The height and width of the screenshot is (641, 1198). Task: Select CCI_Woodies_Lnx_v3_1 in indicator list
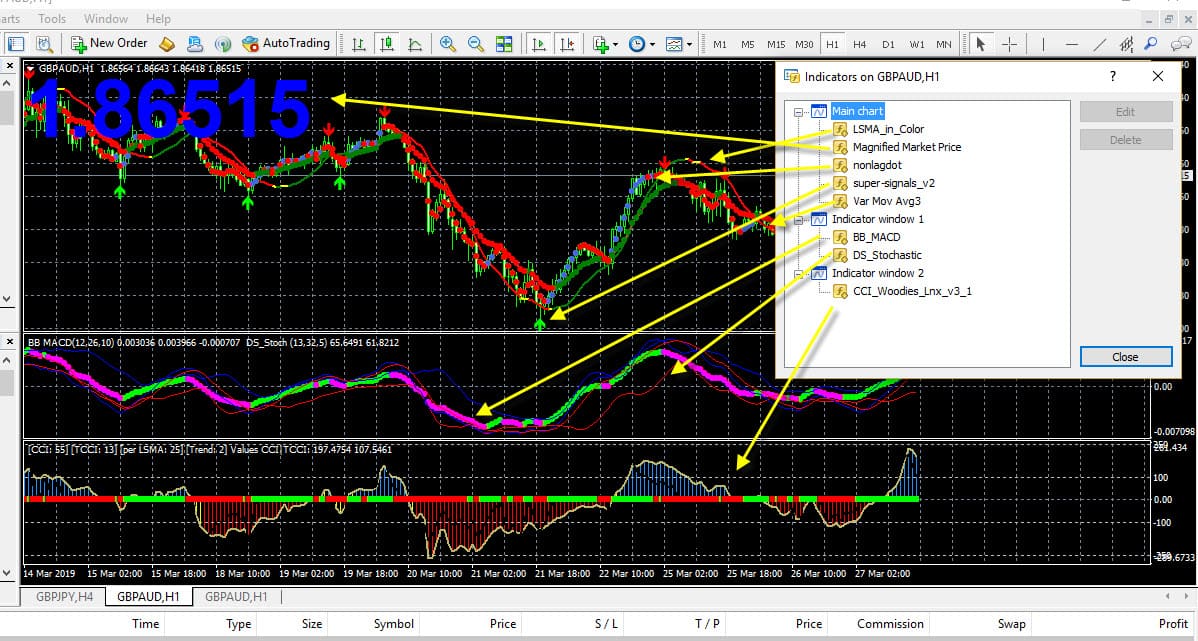911,291
